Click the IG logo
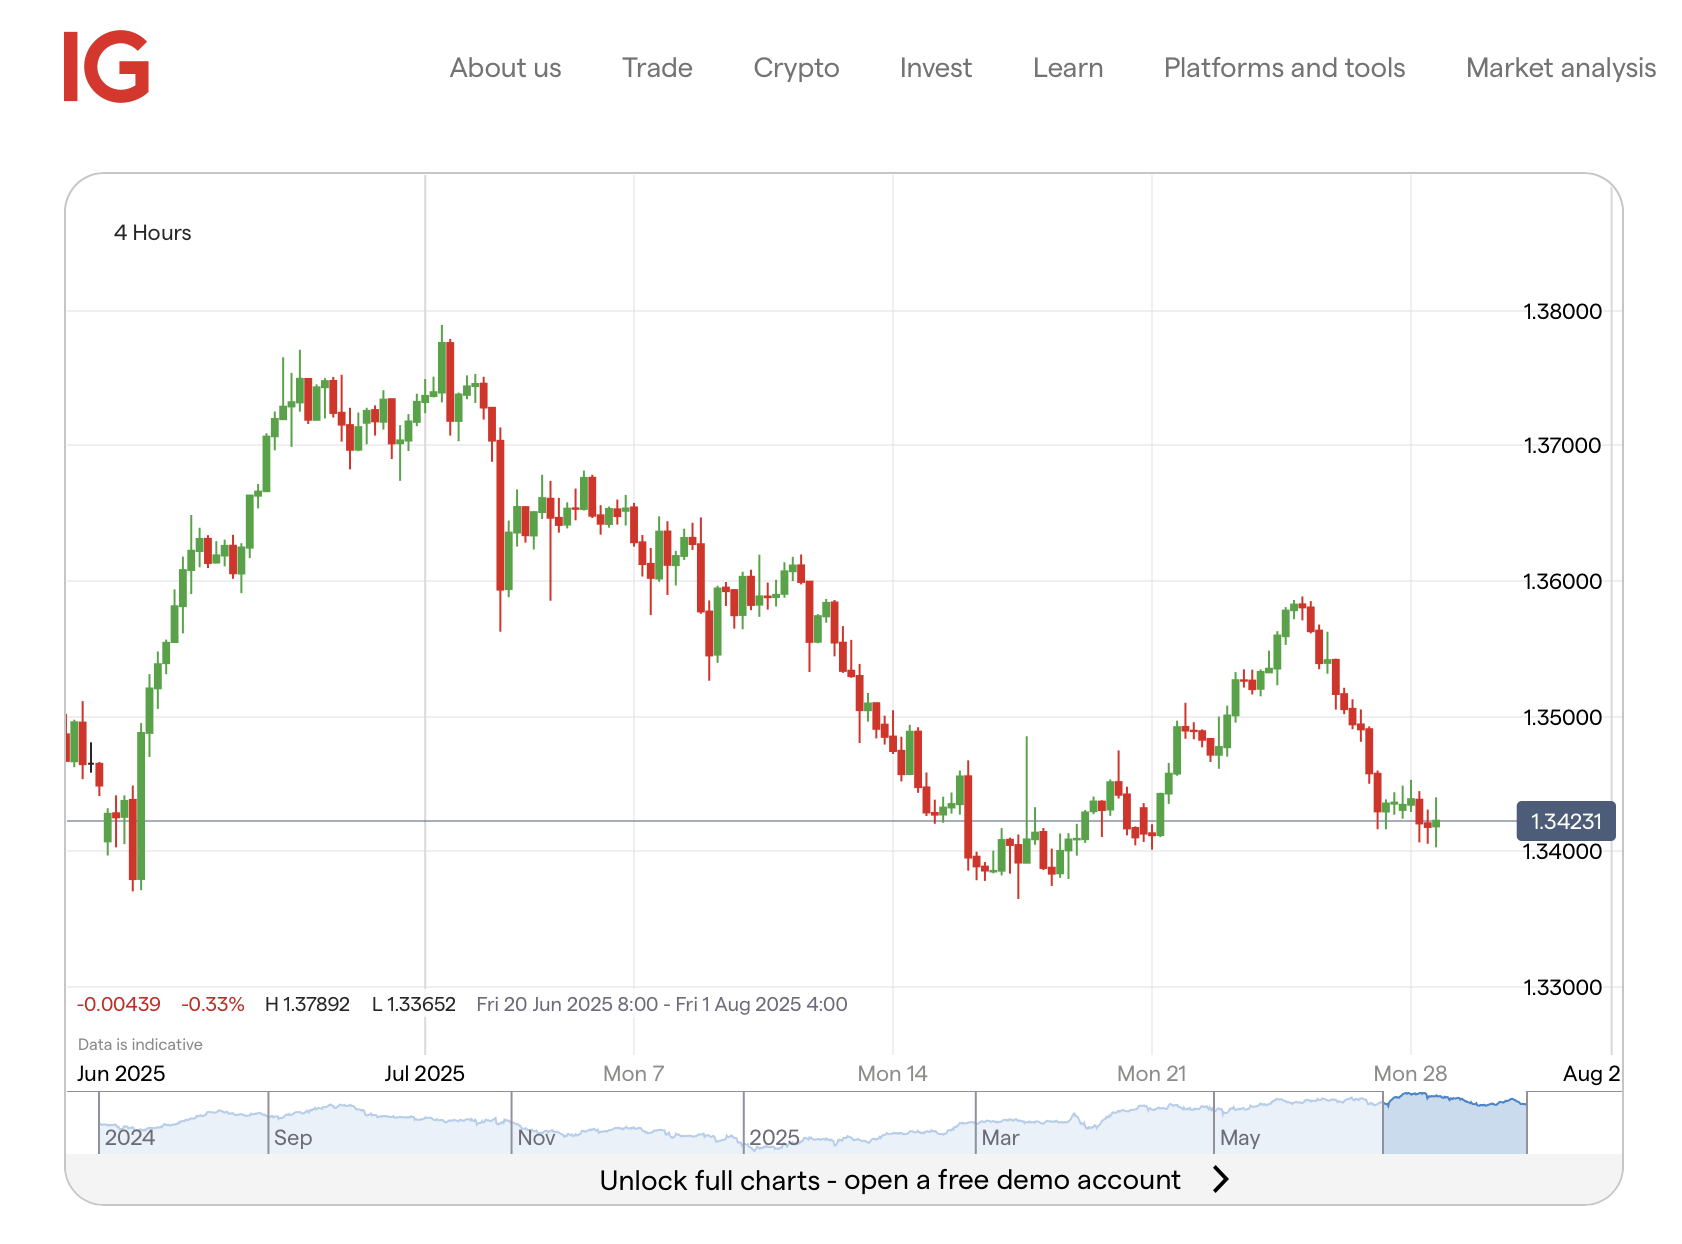1682x1244 pixels. click(x=106, y=67)
